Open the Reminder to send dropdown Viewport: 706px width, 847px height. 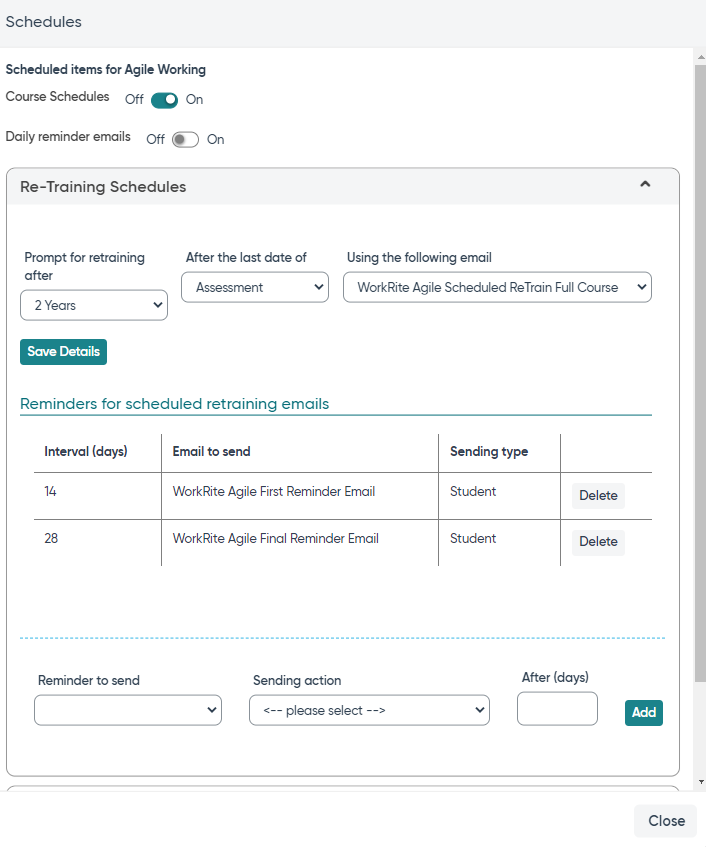128,710
